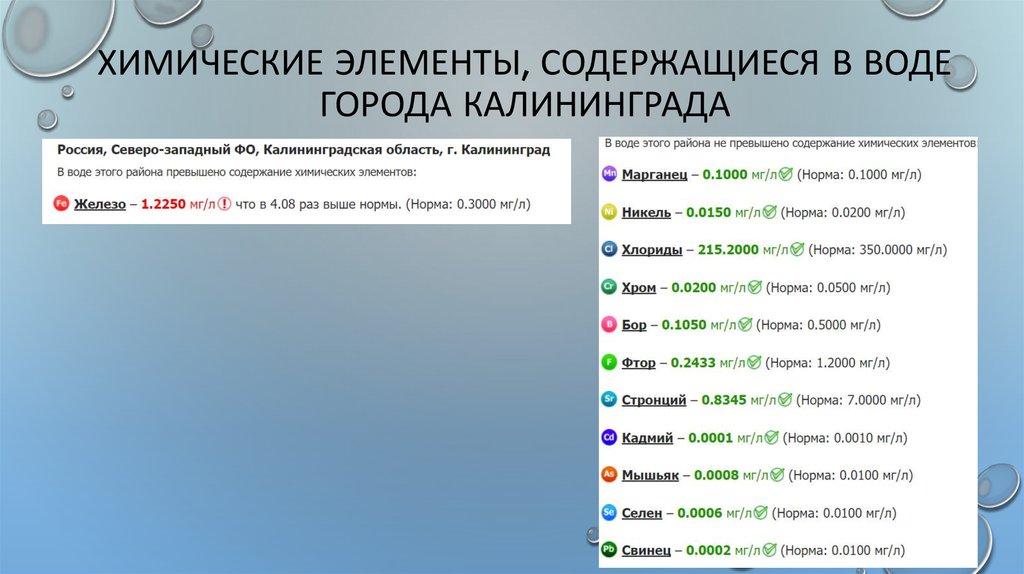Click the orange As arsenic icon
Viewport: 1024px width, 574px height.
coord(609,474)
